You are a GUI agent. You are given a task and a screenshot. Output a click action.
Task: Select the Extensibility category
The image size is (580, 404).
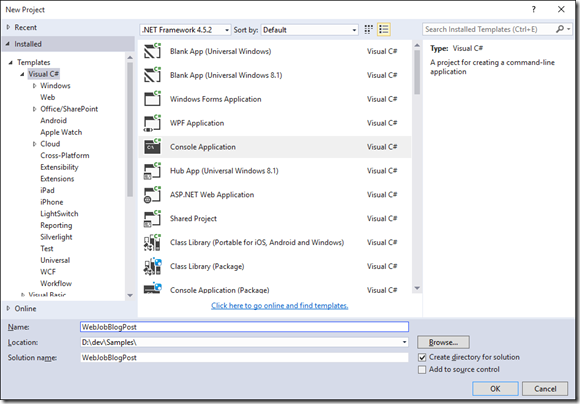coord(59,167)
